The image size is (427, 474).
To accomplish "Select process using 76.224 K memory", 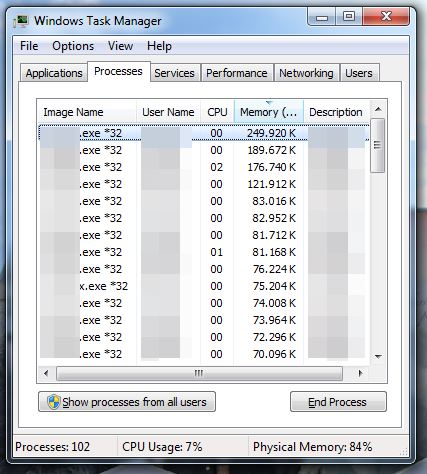I will point(204,269).
